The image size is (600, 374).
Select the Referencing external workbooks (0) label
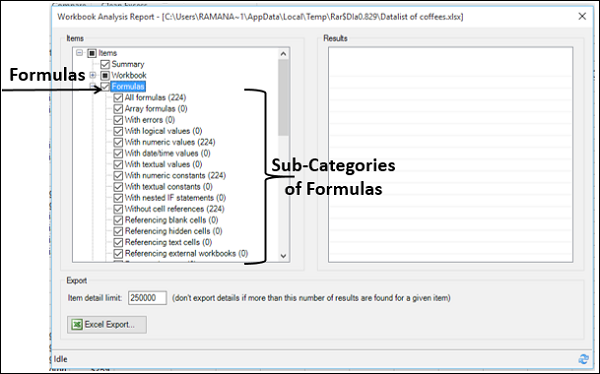click(x=186, y=253)
